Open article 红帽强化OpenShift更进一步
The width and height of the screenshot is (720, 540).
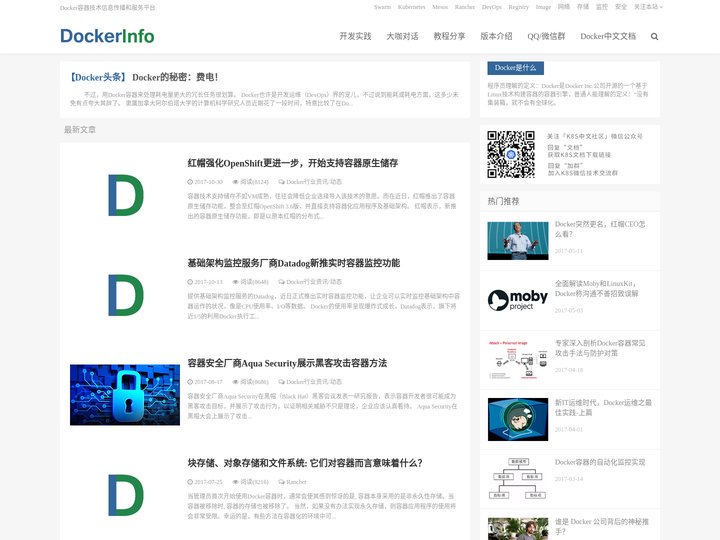pos(292,163)
